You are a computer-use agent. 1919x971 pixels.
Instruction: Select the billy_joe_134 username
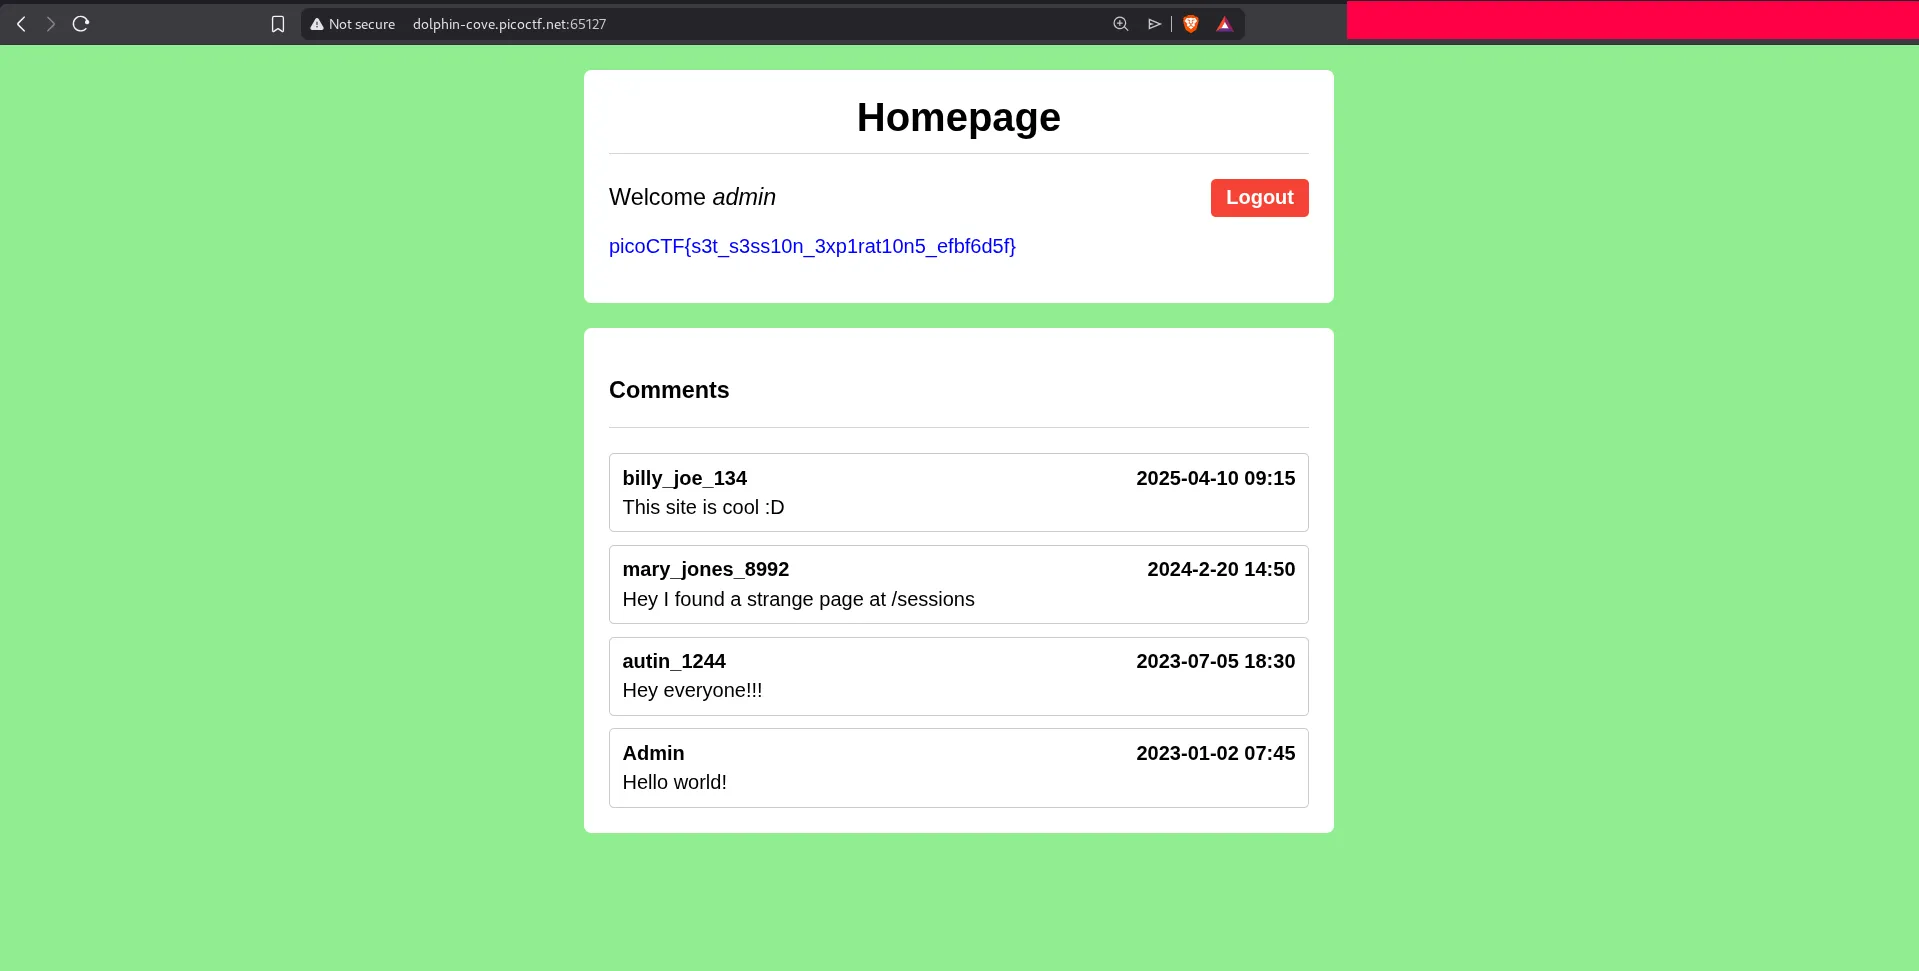[x=684, y=478]
